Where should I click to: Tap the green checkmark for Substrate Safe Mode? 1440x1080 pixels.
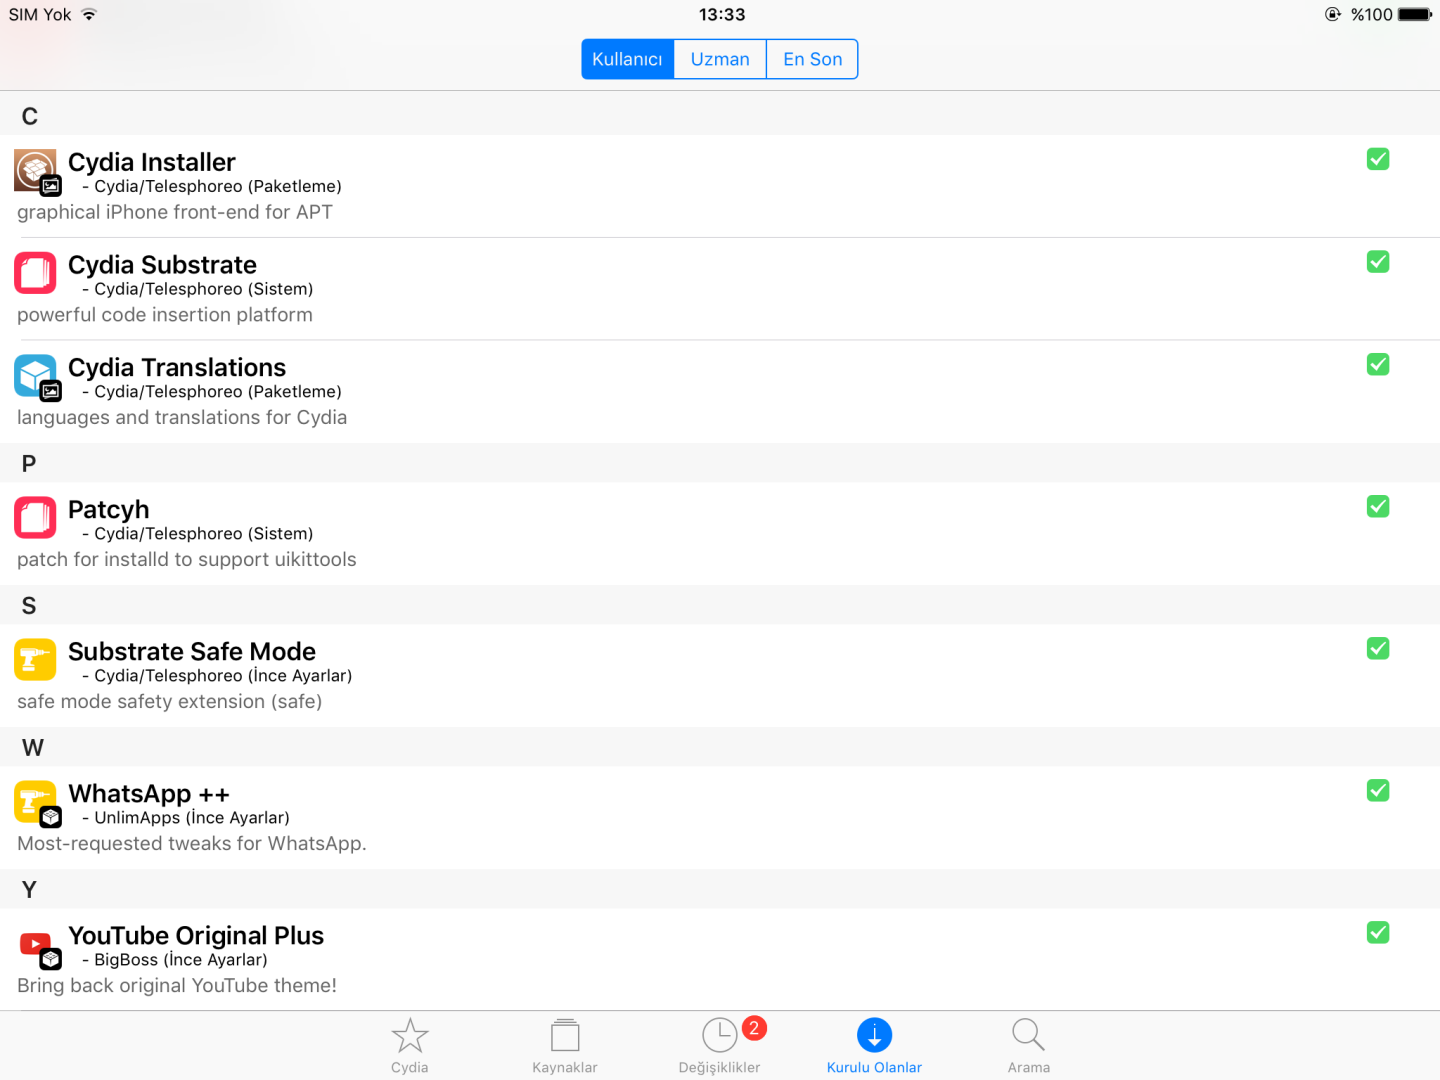[x=1378, y=649]
